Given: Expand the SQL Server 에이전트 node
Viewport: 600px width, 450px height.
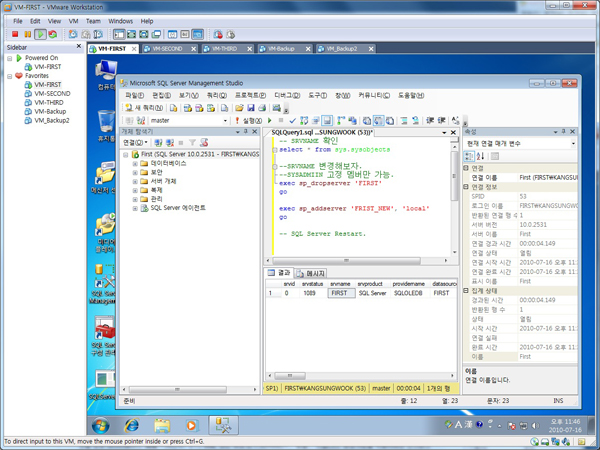Looking at the screenshot, I should [x=135, y=208].
